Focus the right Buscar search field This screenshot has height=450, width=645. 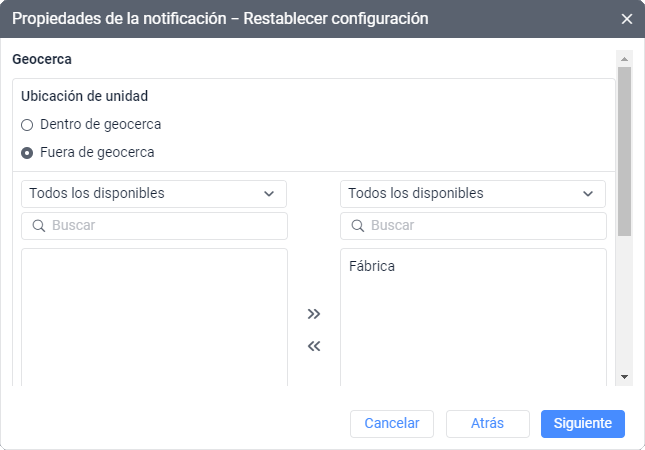coord(484,226)
